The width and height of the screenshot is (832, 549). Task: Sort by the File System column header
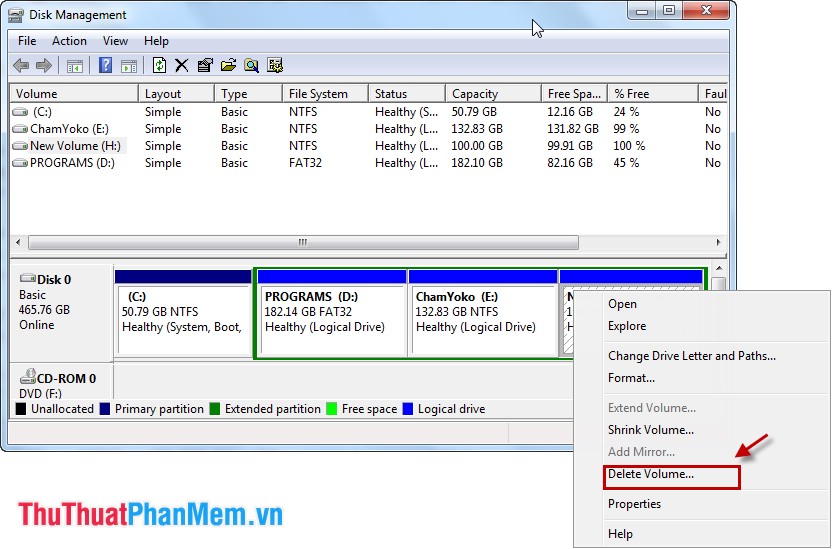[x=325, y=94]
